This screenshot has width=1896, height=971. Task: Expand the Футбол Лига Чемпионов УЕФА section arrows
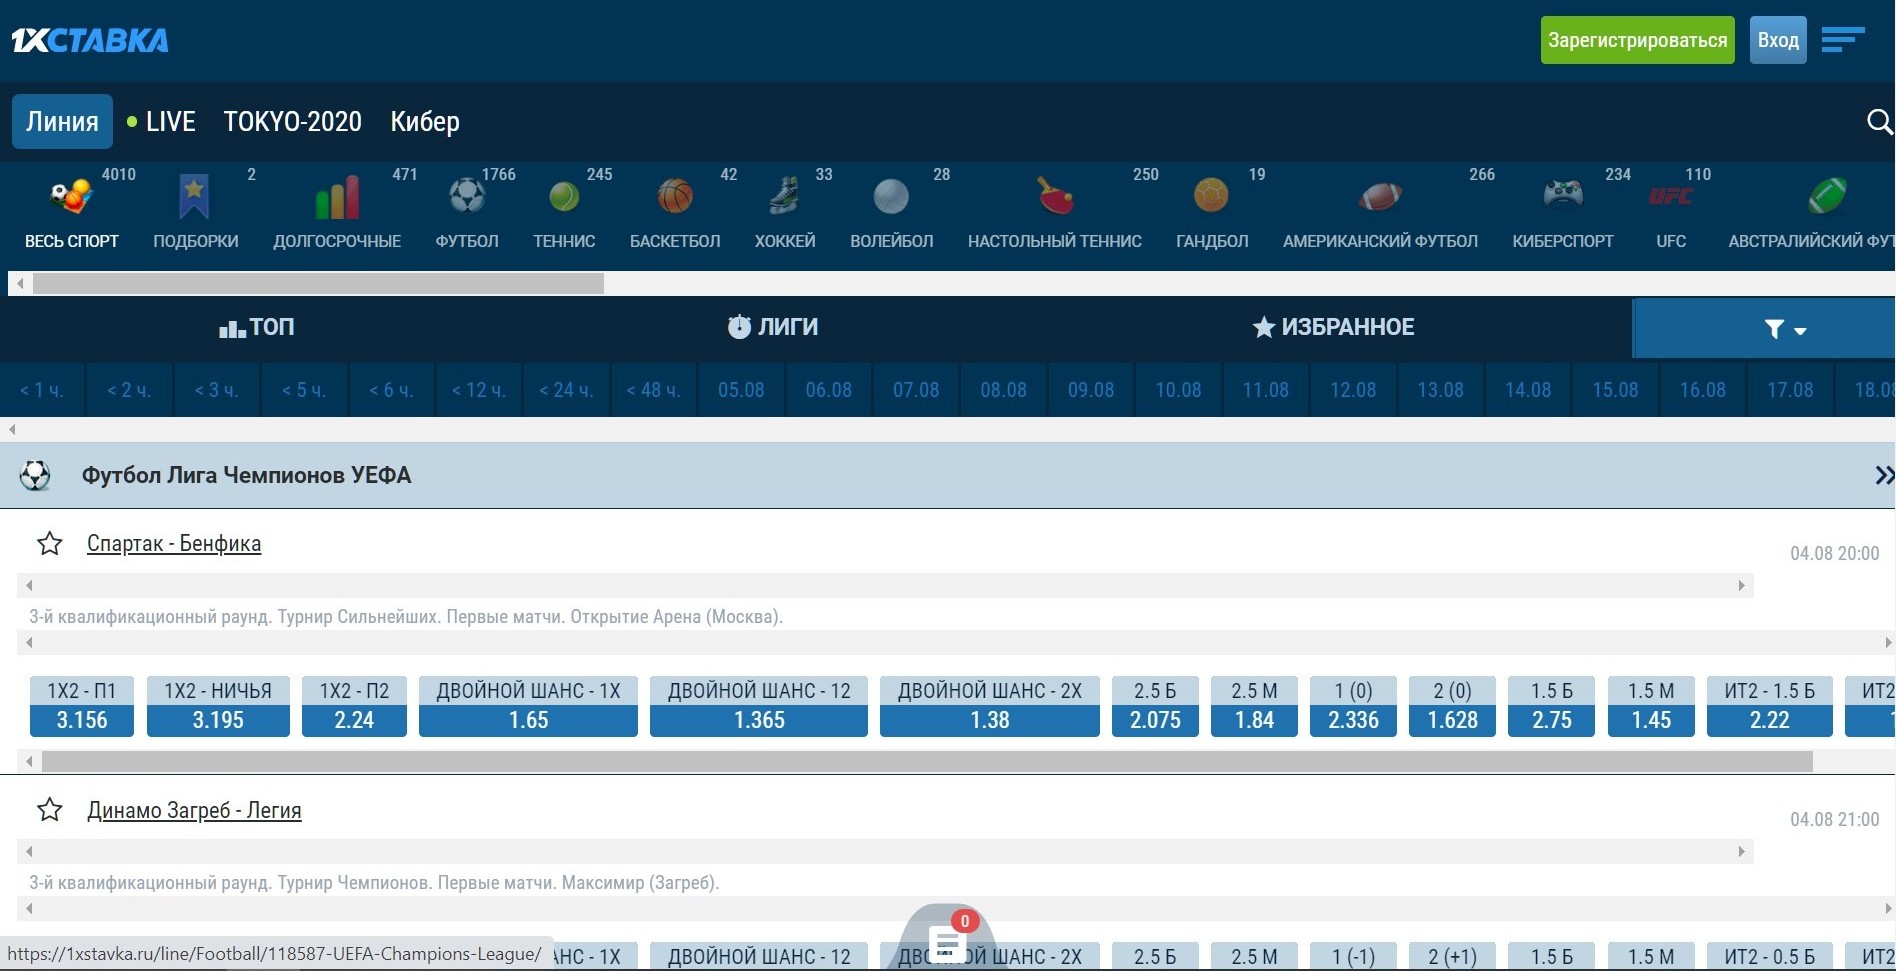(1884, 476)
